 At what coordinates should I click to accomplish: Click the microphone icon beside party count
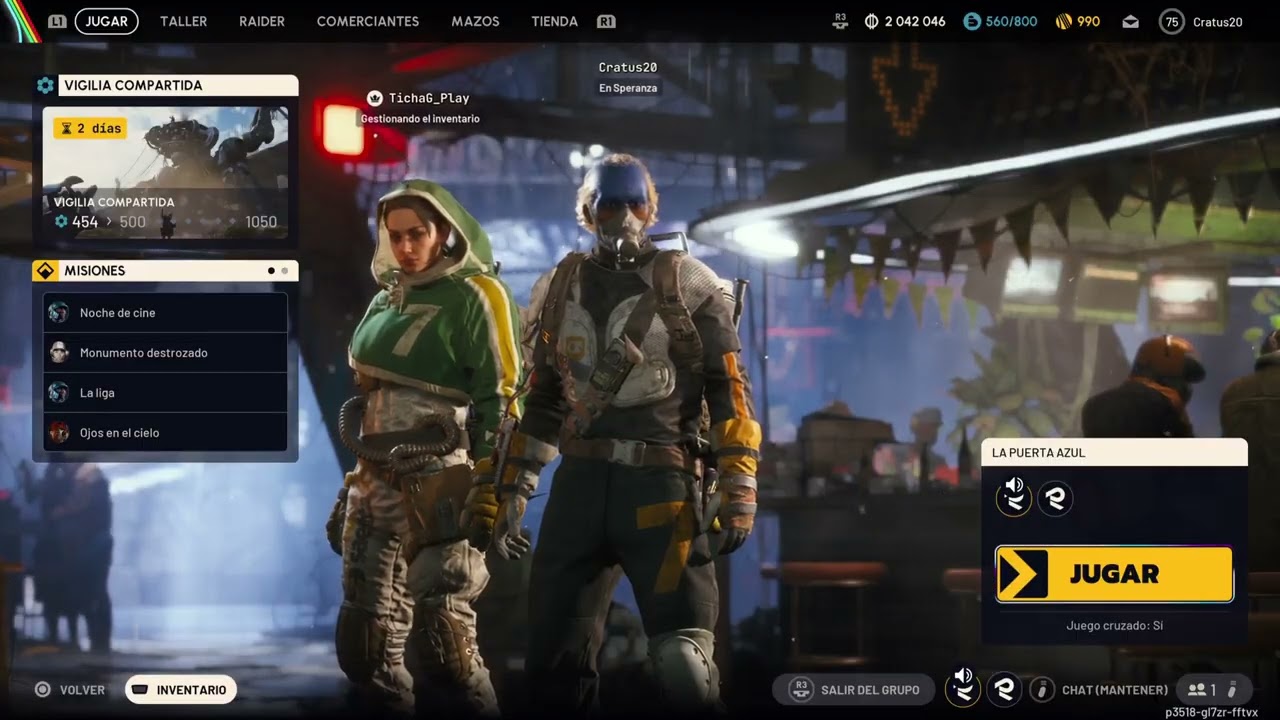(x=1232, y=690)
